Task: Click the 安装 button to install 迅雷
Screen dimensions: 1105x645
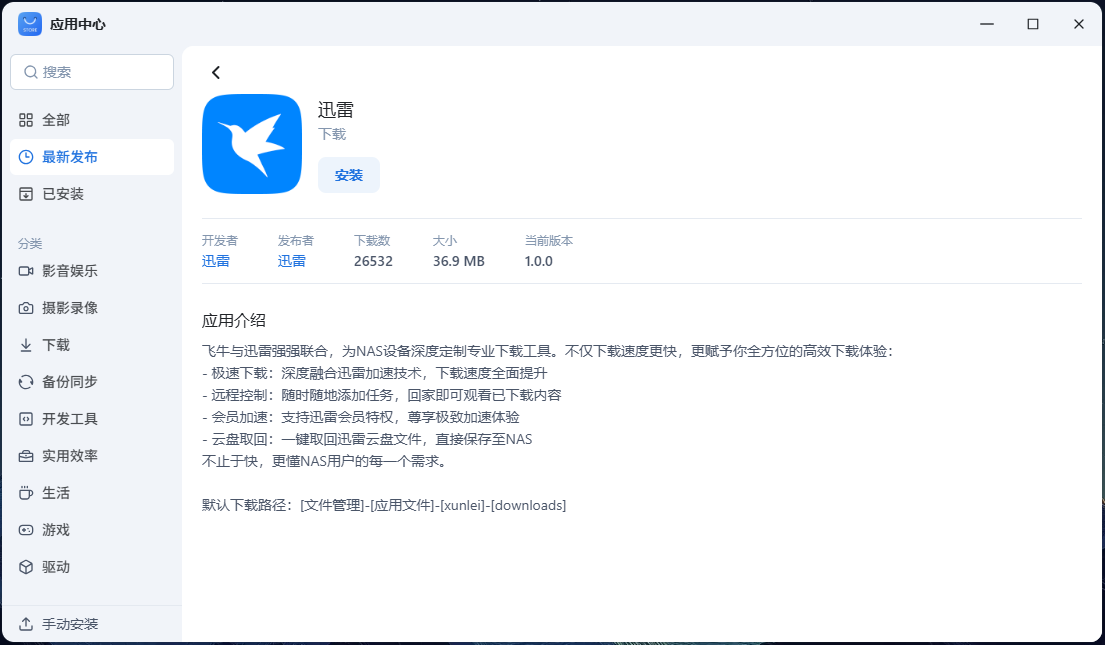Action: [x=348, y=174]
